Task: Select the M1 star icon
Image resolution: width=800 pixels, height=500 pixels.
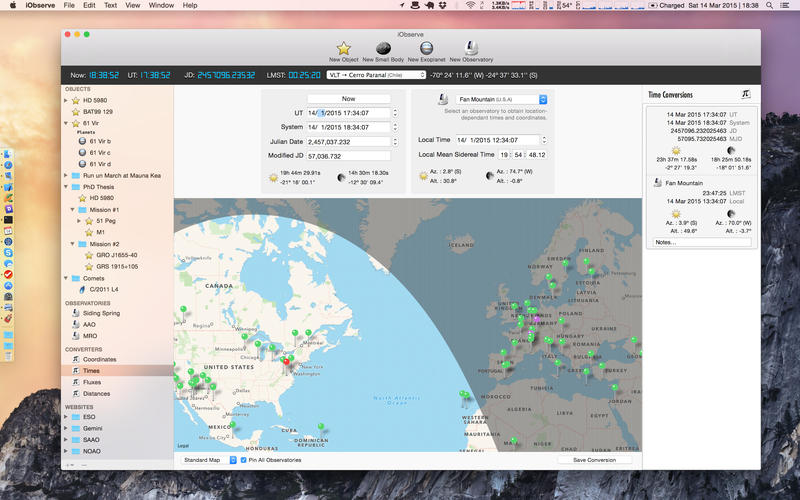Action: [x=89, y=232]
